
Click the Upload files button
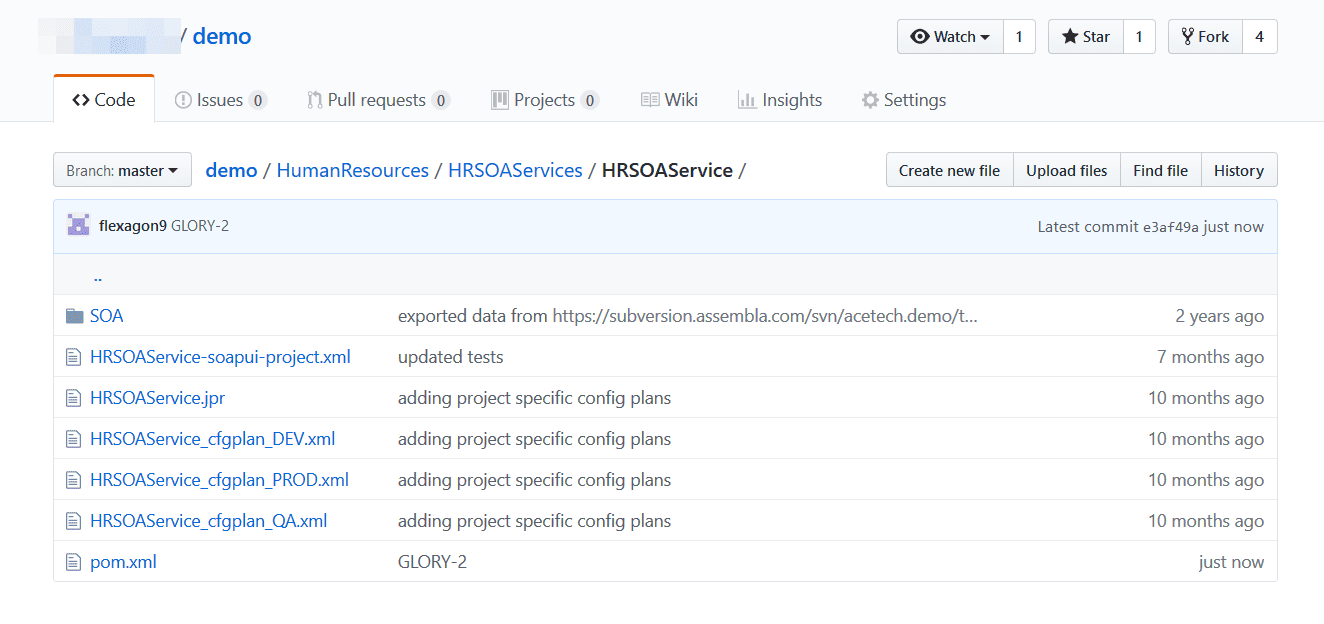pyautogui.click(x=1067, y=170)
